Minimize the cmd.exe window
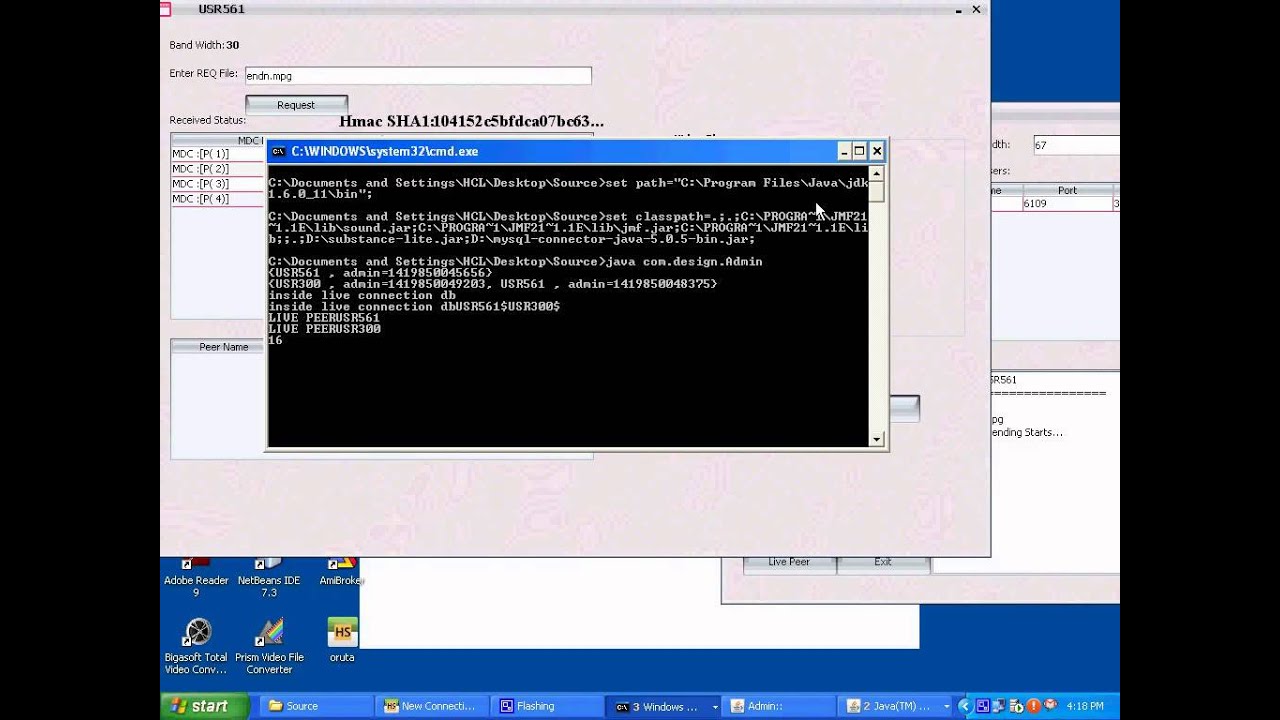Viewport: 1280px width, 720px height. pyautogui.click(x=844, y=151)
